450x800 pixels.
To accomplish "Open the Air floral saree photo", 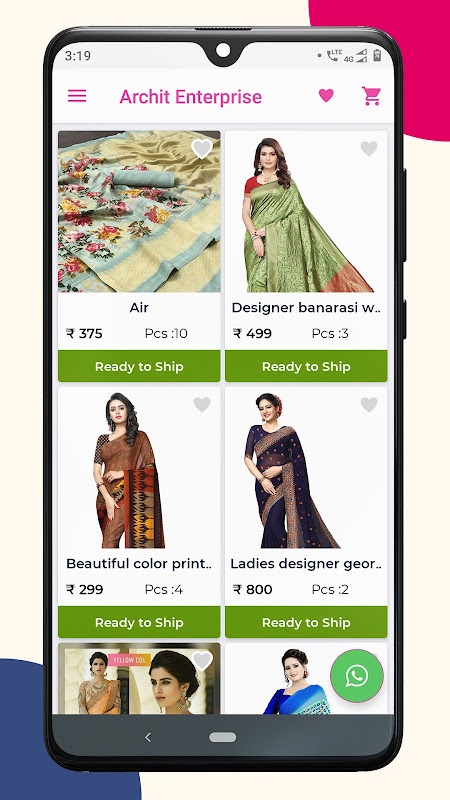I will 139,212.
